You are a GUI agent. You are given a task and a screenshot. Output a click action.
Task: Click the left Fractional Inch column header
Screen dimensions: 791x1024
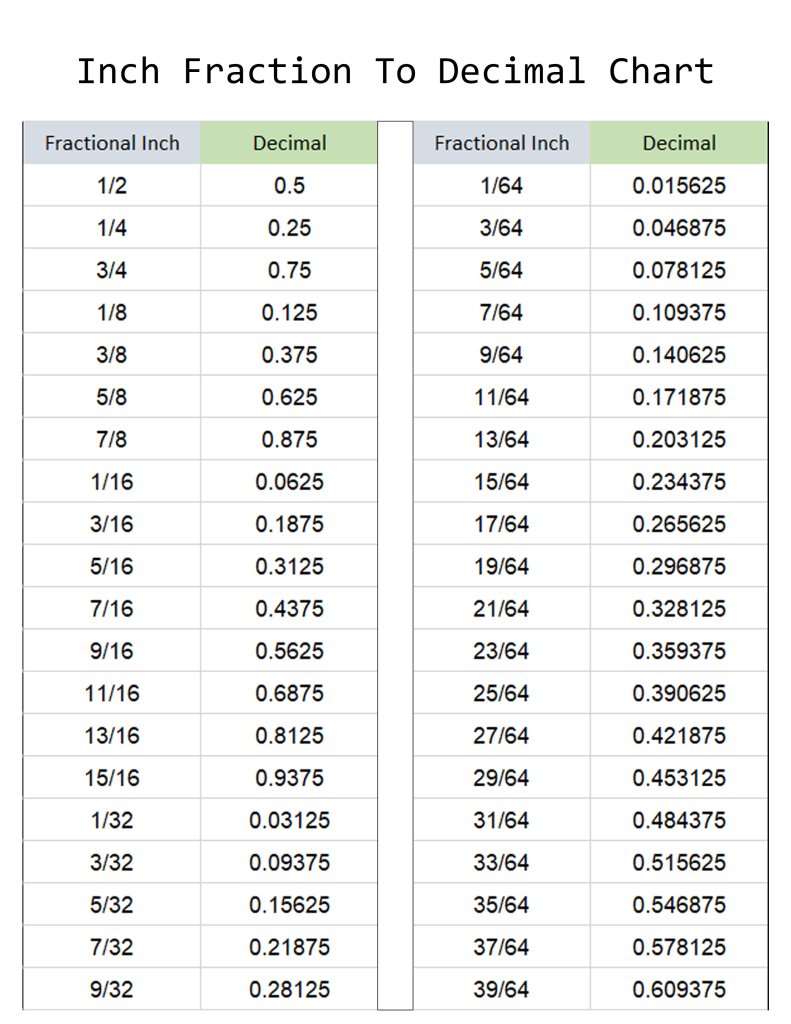click(112, 142)
